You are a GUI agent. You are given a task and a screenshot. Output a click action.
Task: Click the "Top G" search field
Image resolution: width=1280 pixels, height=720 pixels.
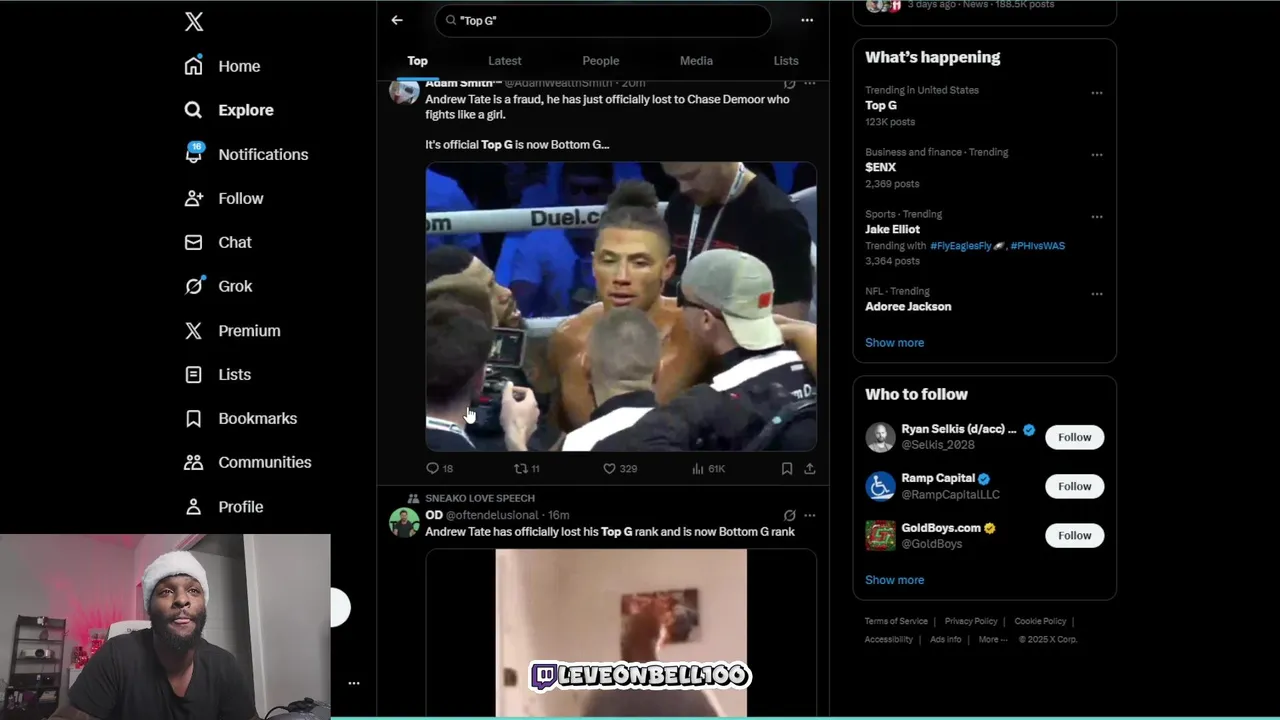[603, 20]
